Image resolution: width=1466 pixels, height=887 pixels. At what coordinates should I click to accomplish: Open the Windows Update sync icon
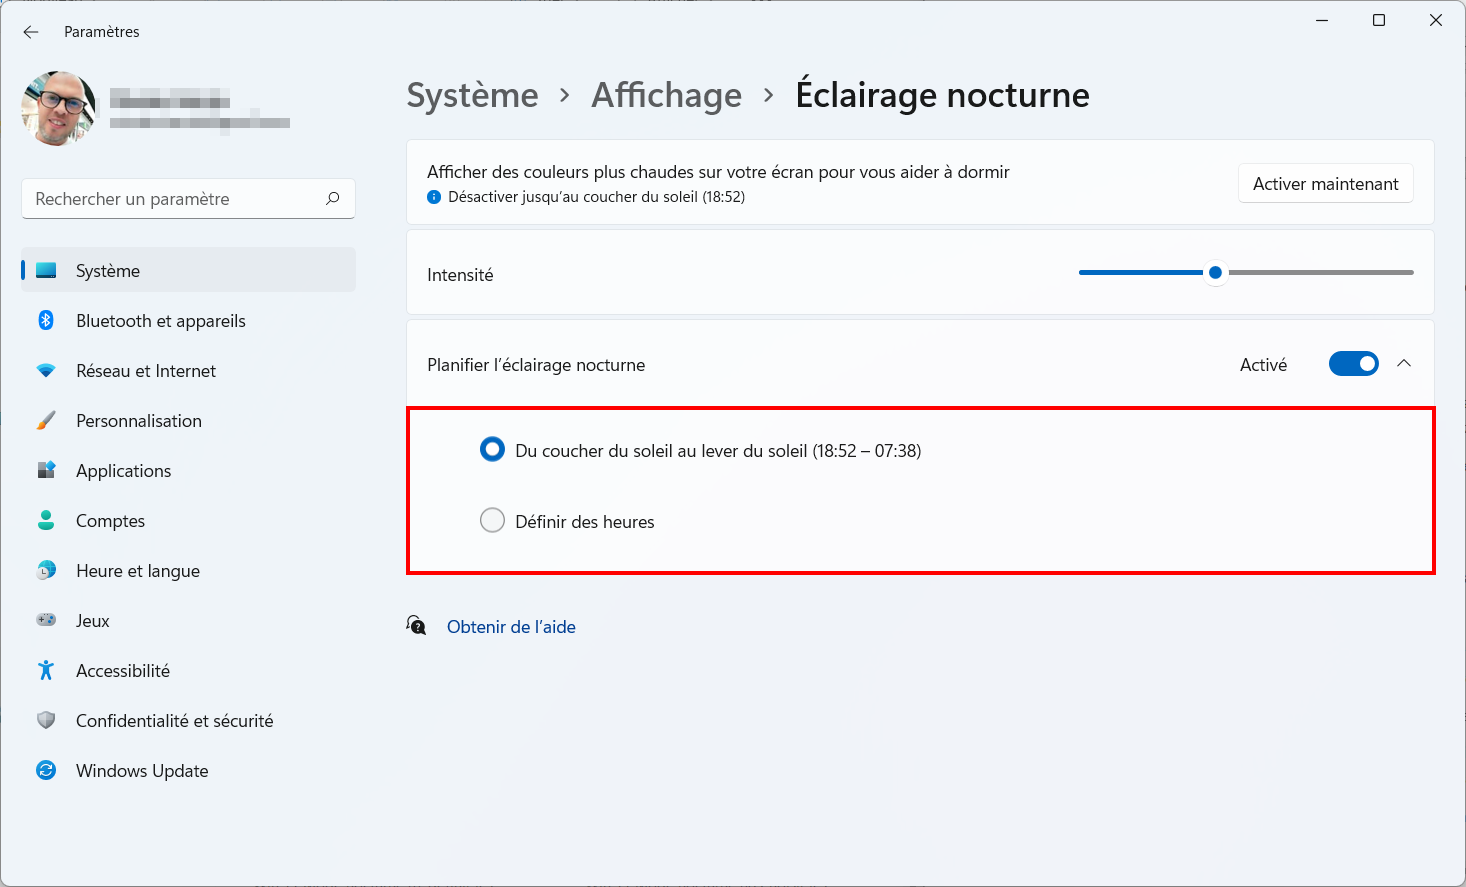(46, 770)
